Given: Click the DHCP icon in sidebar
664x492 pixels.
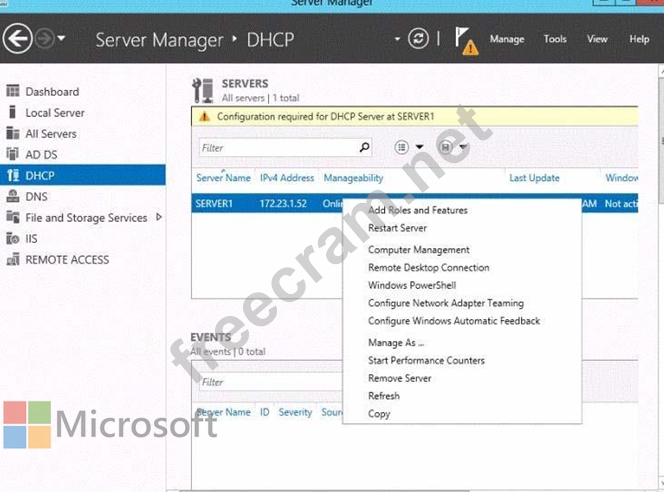Looking at the screenshot, I should pos(13,175).
